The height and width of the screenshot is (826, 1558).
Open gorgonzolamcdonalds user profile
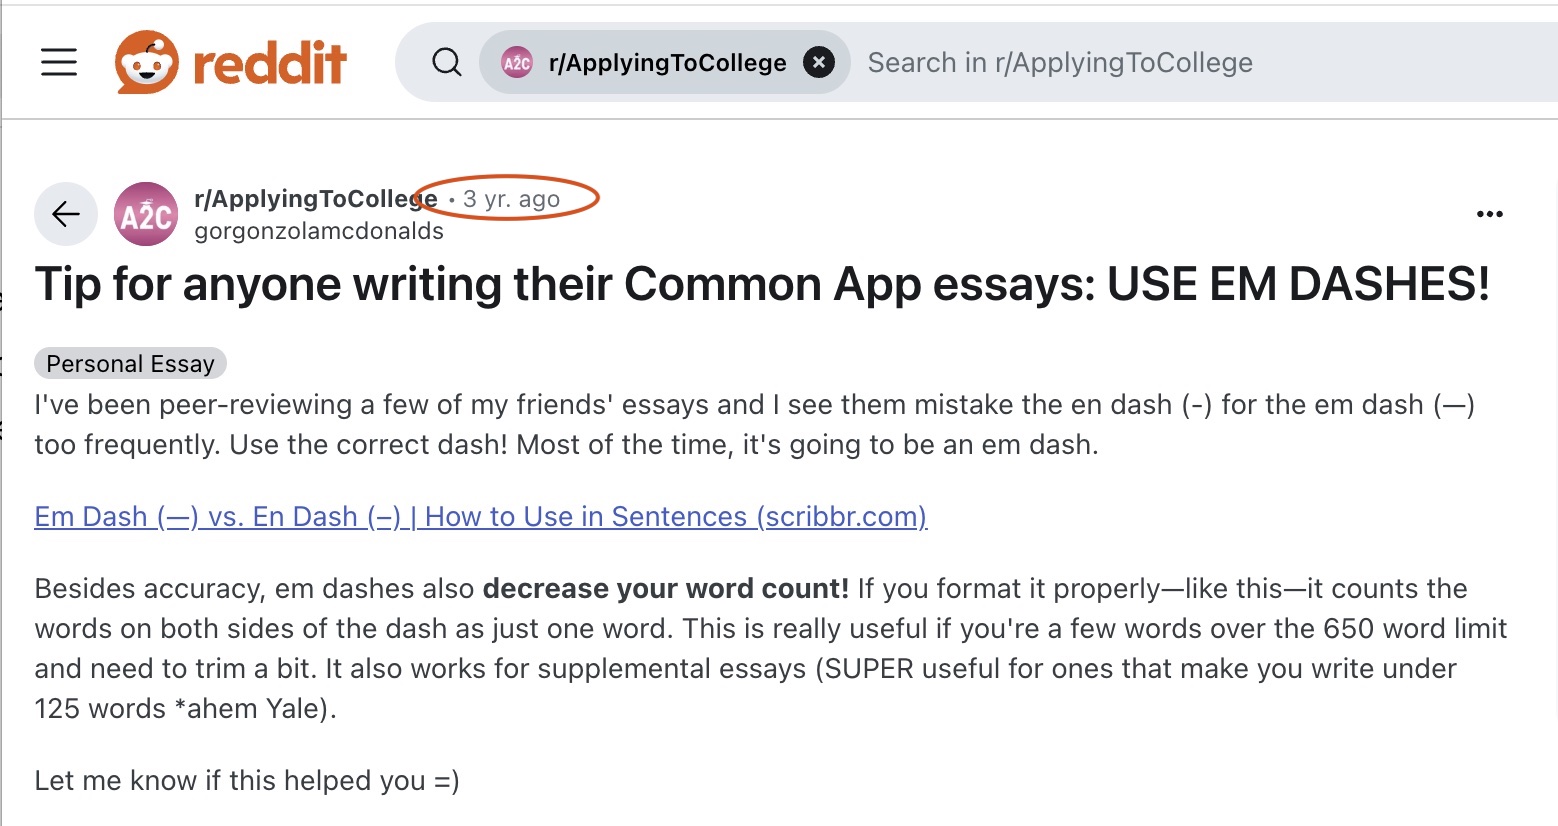point(319,231)
